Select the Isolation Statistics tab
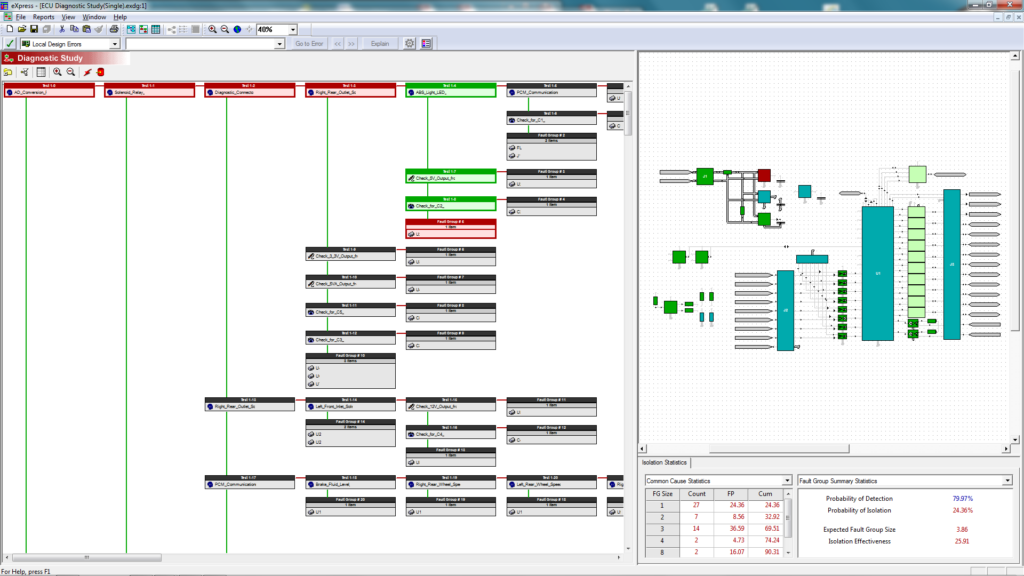This screenshot has width=1024, height=576. [664, 462]
